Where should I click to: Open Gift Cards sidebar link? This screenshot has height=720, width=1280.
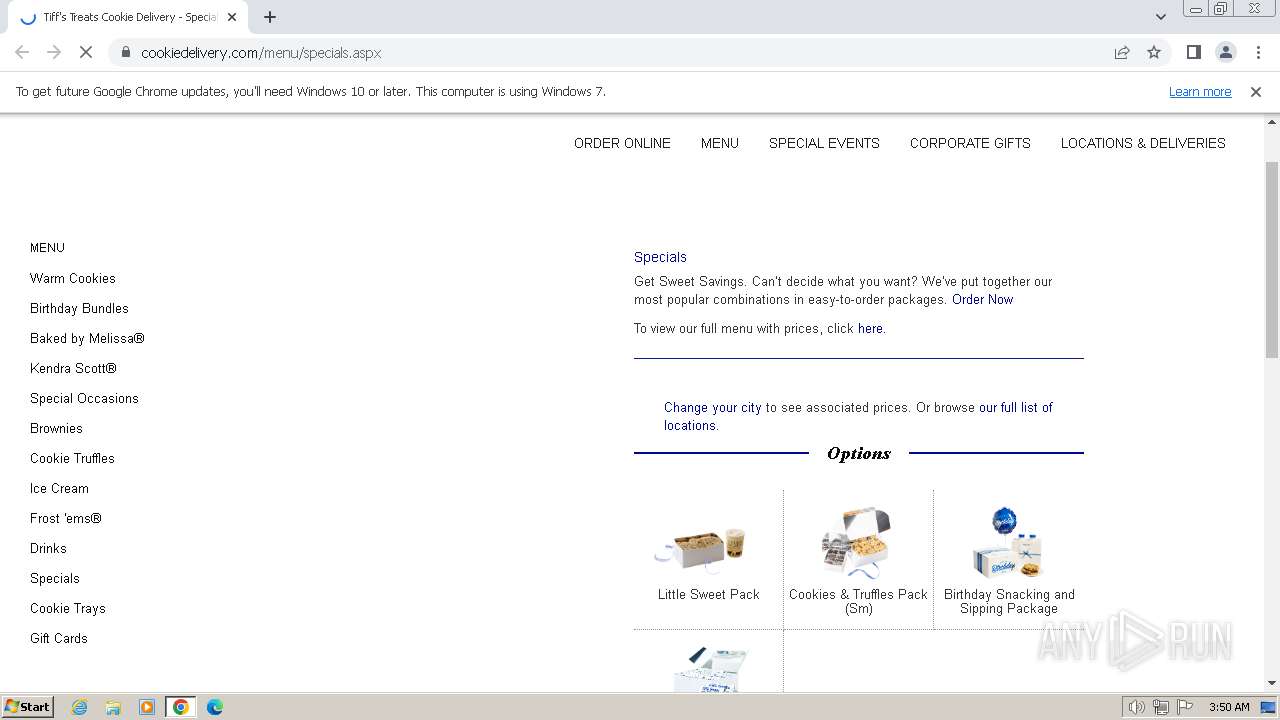coord(59,638)
